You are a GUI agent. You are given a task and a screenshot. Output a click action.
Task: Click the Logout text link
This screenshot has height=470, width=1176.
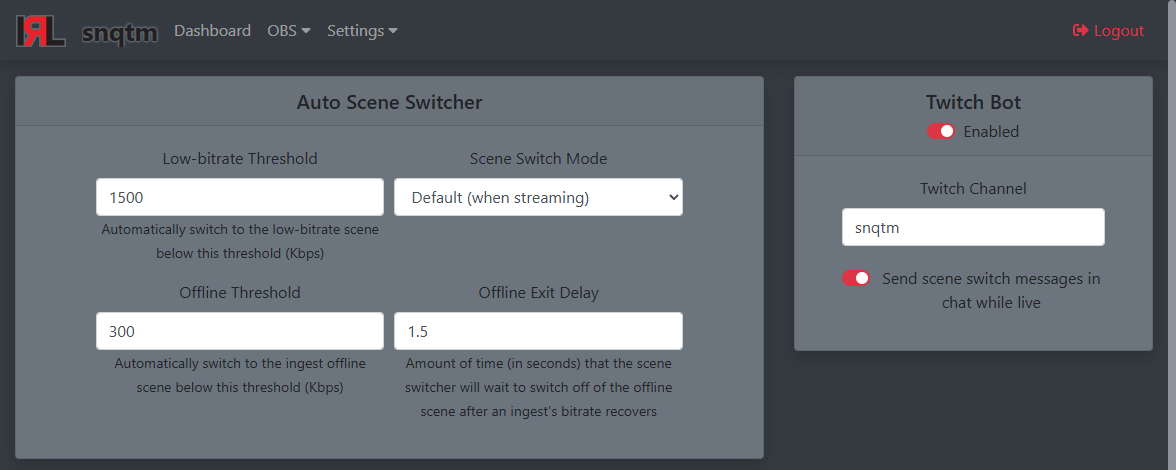[x=1119, y=31]
